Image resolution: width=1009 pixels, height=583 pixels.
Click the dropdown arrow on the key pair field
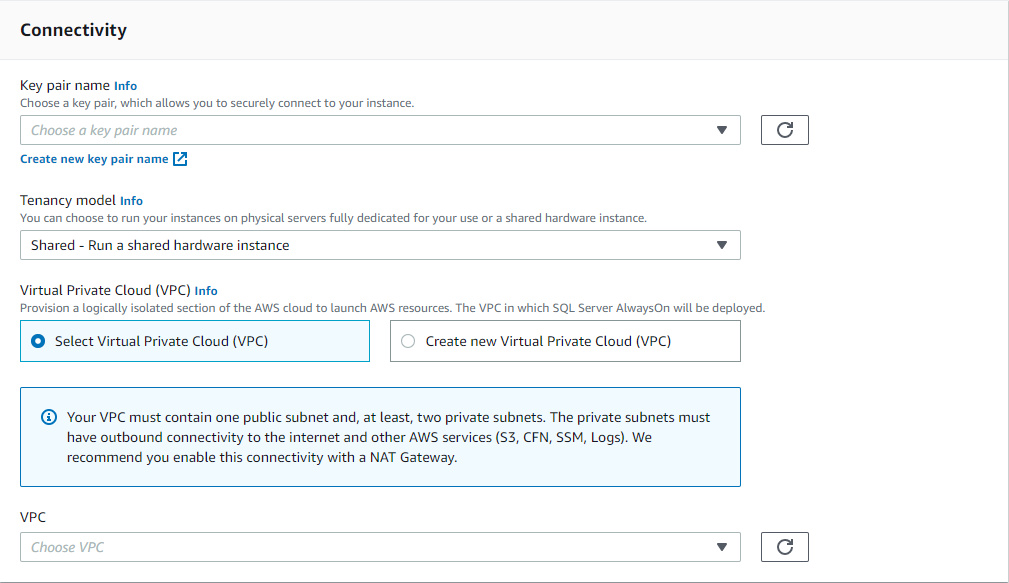click(722, 129)
